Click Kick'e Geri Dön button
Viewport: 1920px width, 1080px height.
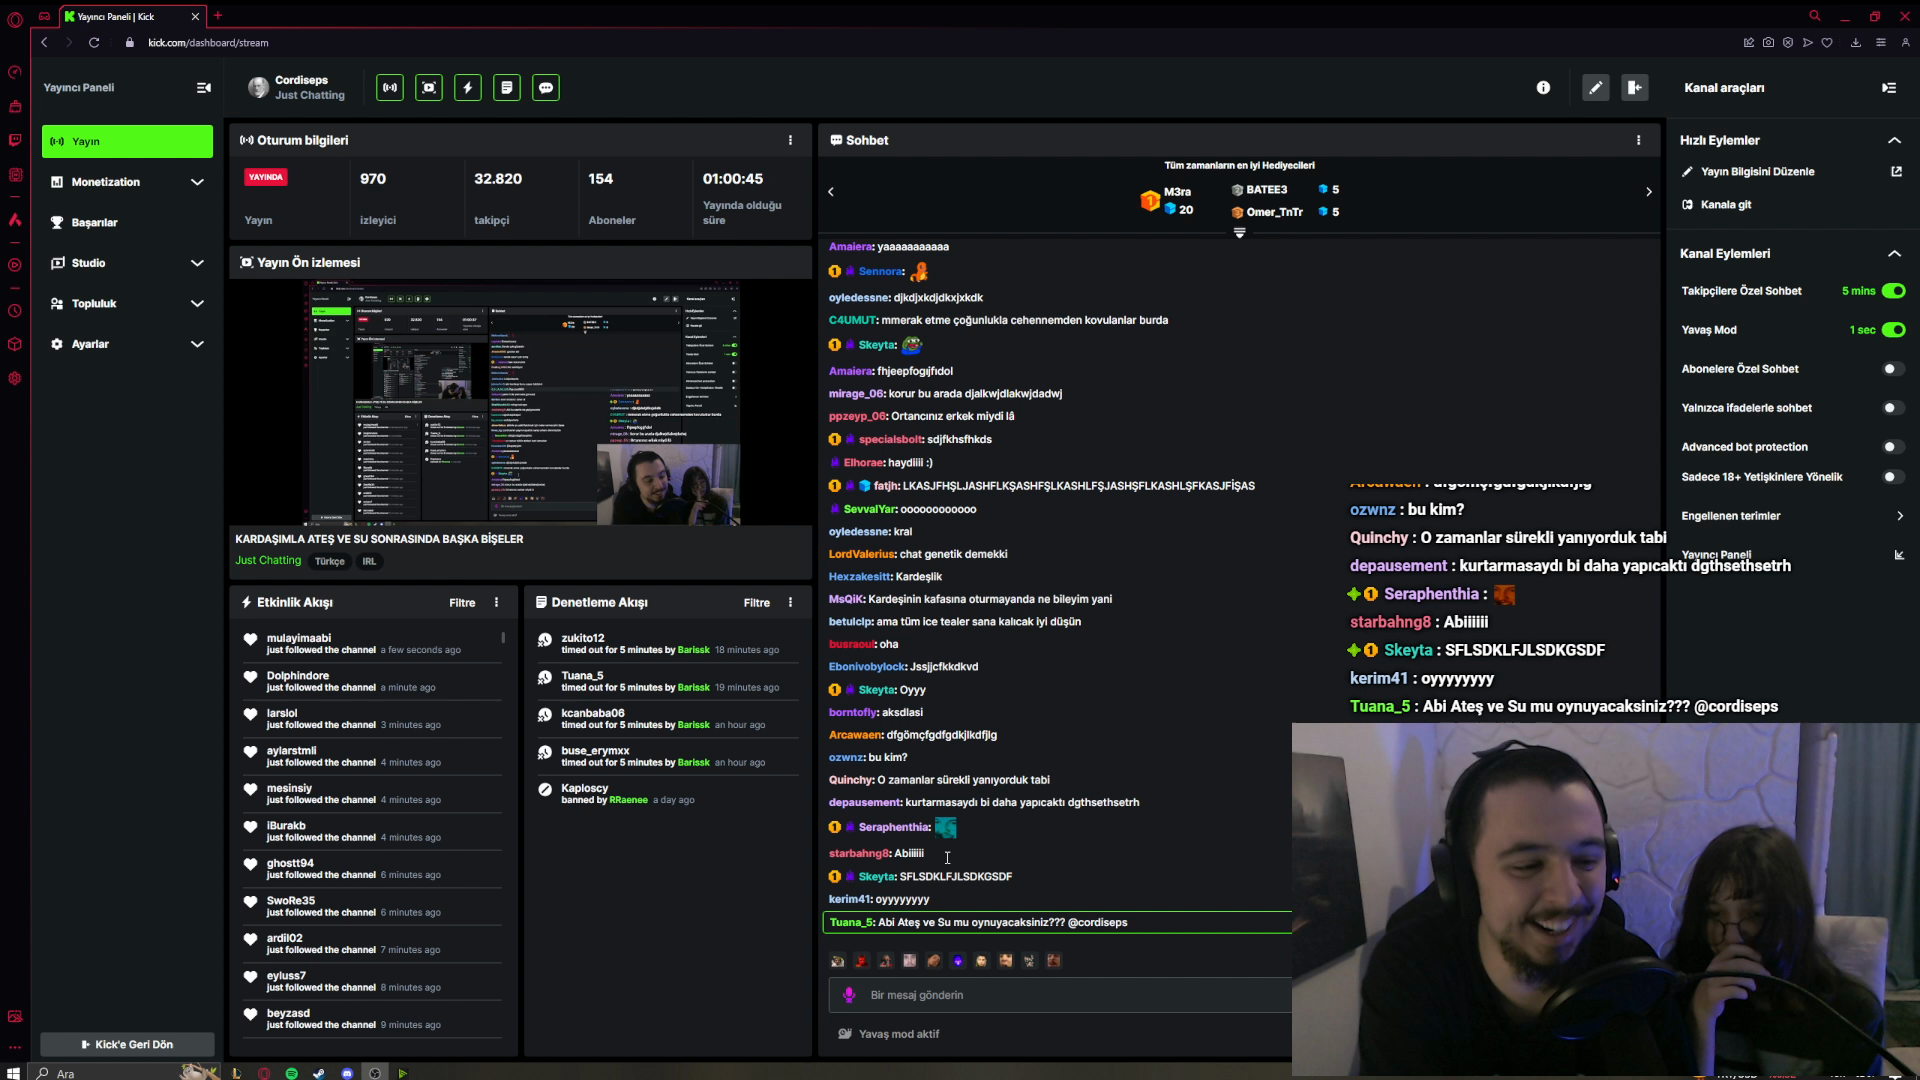pyautogui.click(x=127, y=1044)
